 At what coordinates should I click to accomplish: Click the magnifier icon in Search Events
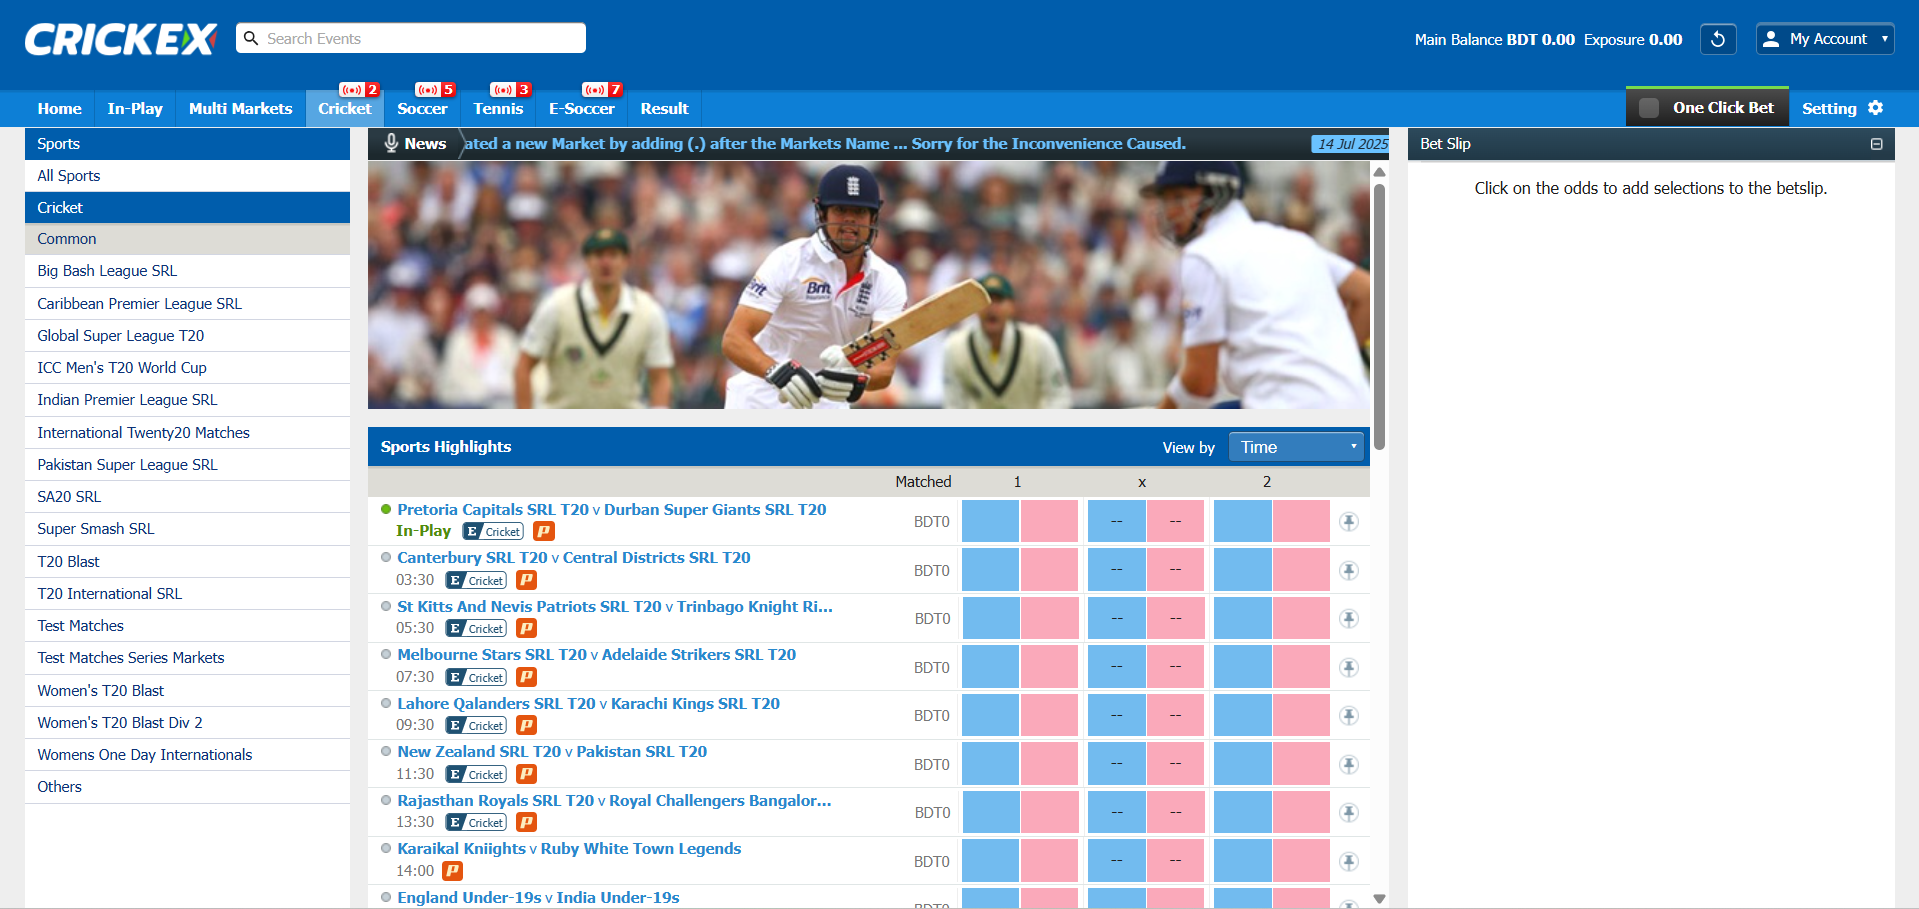[x=250, y=37]
